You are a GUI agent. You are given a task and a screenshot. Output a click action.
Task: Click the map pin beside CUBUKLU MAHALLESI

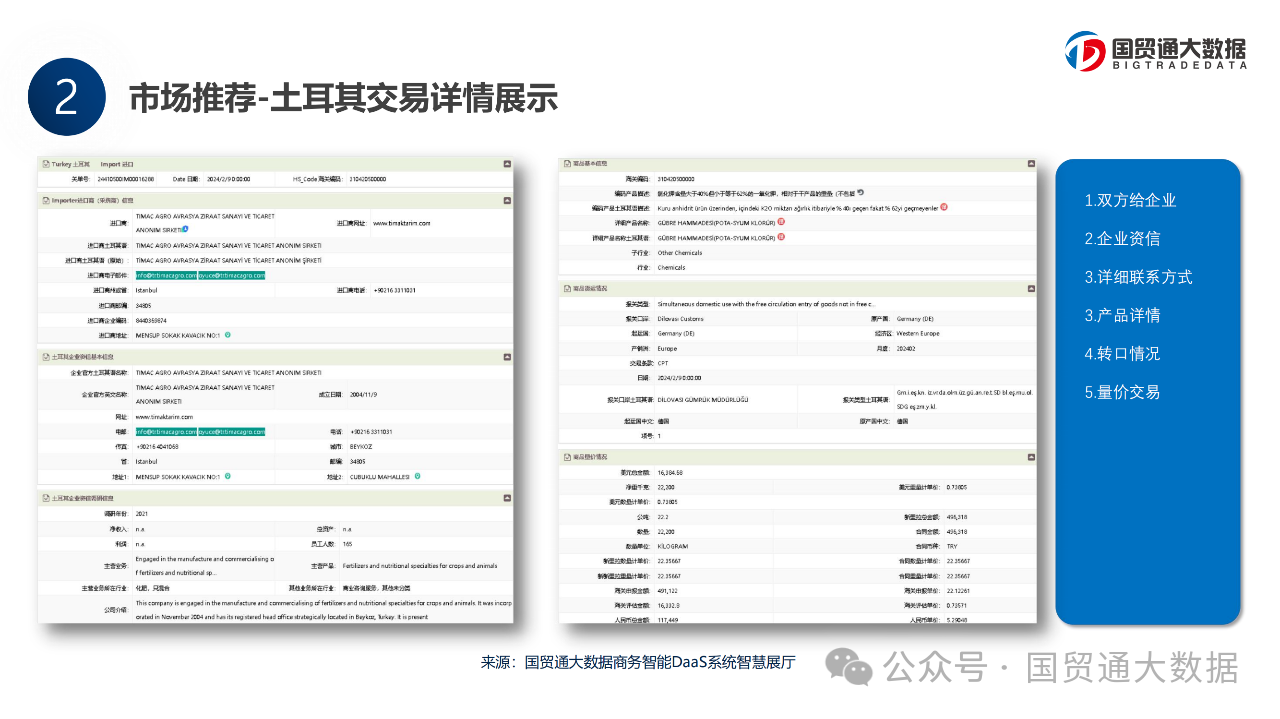[418, 477]
